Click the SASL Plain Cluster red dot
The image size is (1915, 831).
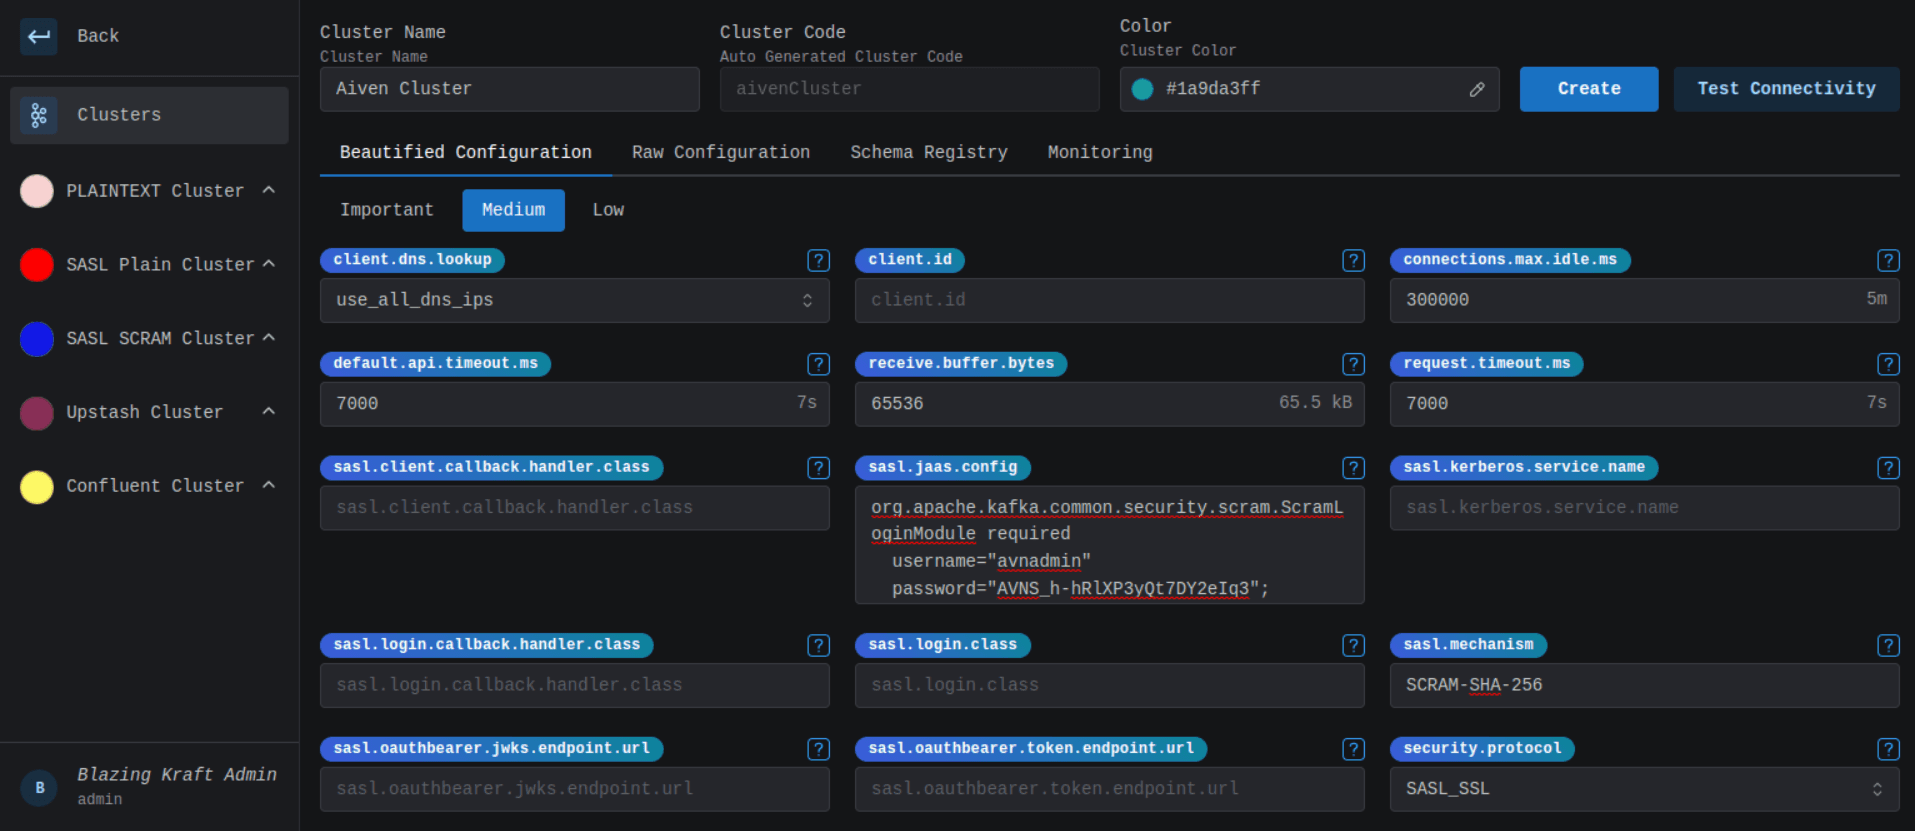pos(37,264)
